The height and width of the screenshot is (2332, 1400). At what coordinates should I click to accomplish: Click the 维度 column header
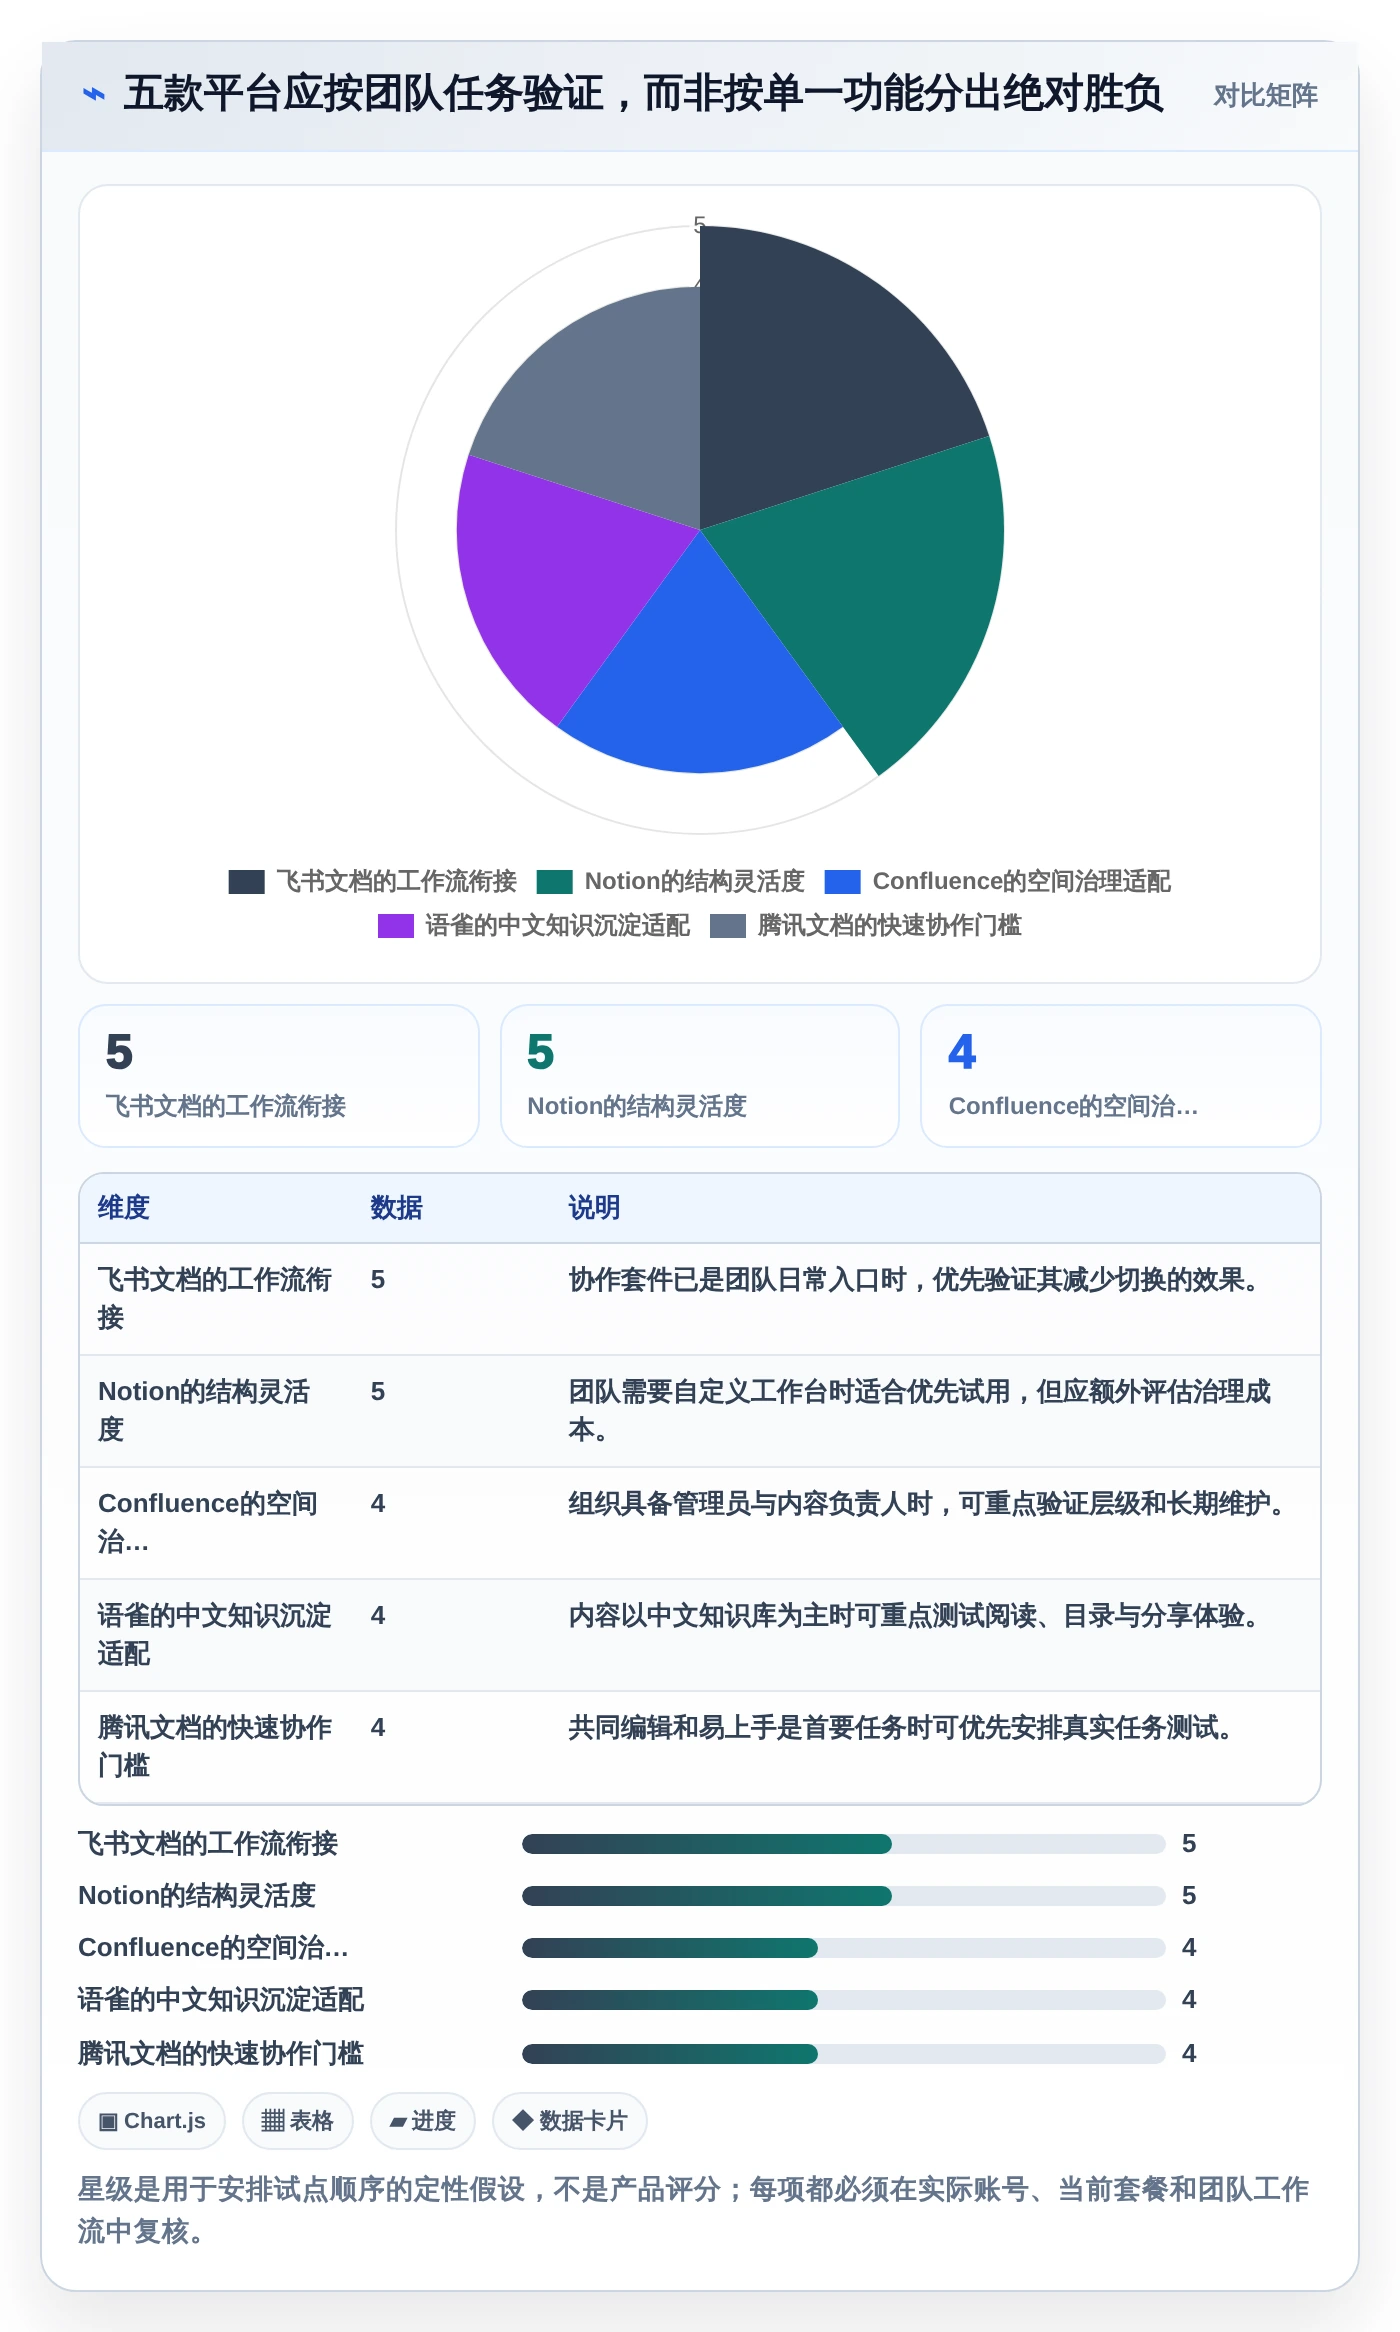pos(124,1208)
